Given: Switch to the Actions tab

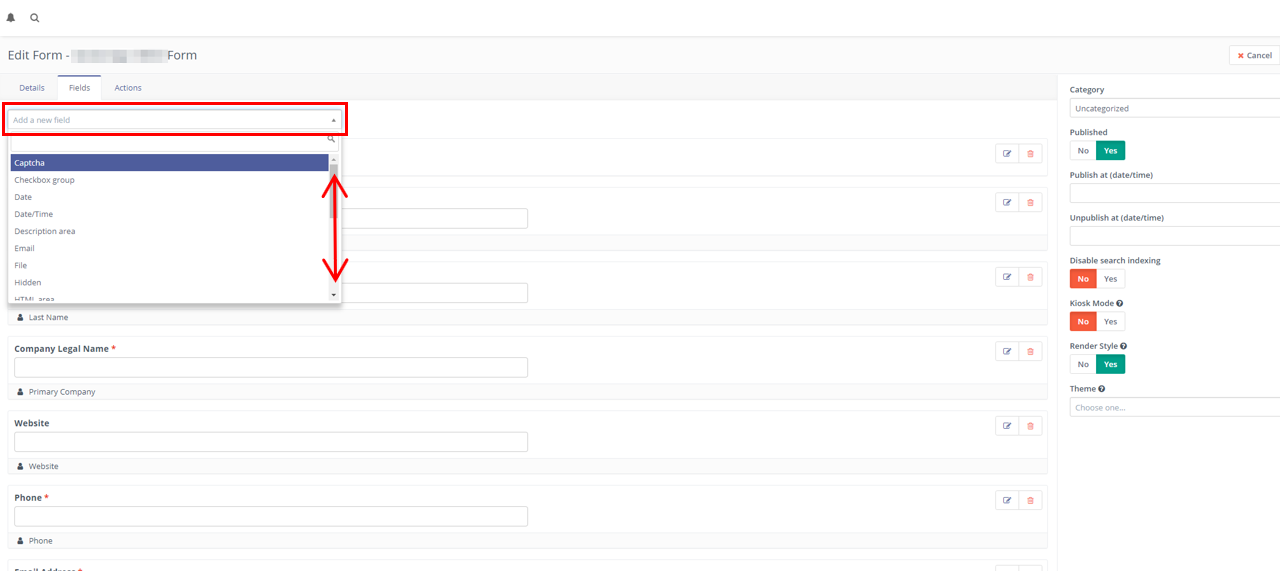Looking at the screenshot, I should pyautogui.click(x=128, y=88).
